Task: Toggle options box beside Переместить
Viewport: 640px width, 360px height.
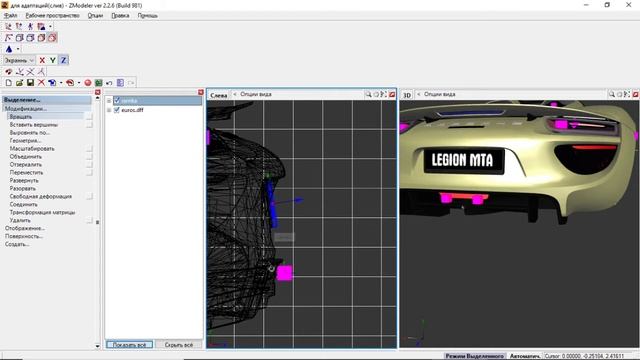Action: coord(89,173)
